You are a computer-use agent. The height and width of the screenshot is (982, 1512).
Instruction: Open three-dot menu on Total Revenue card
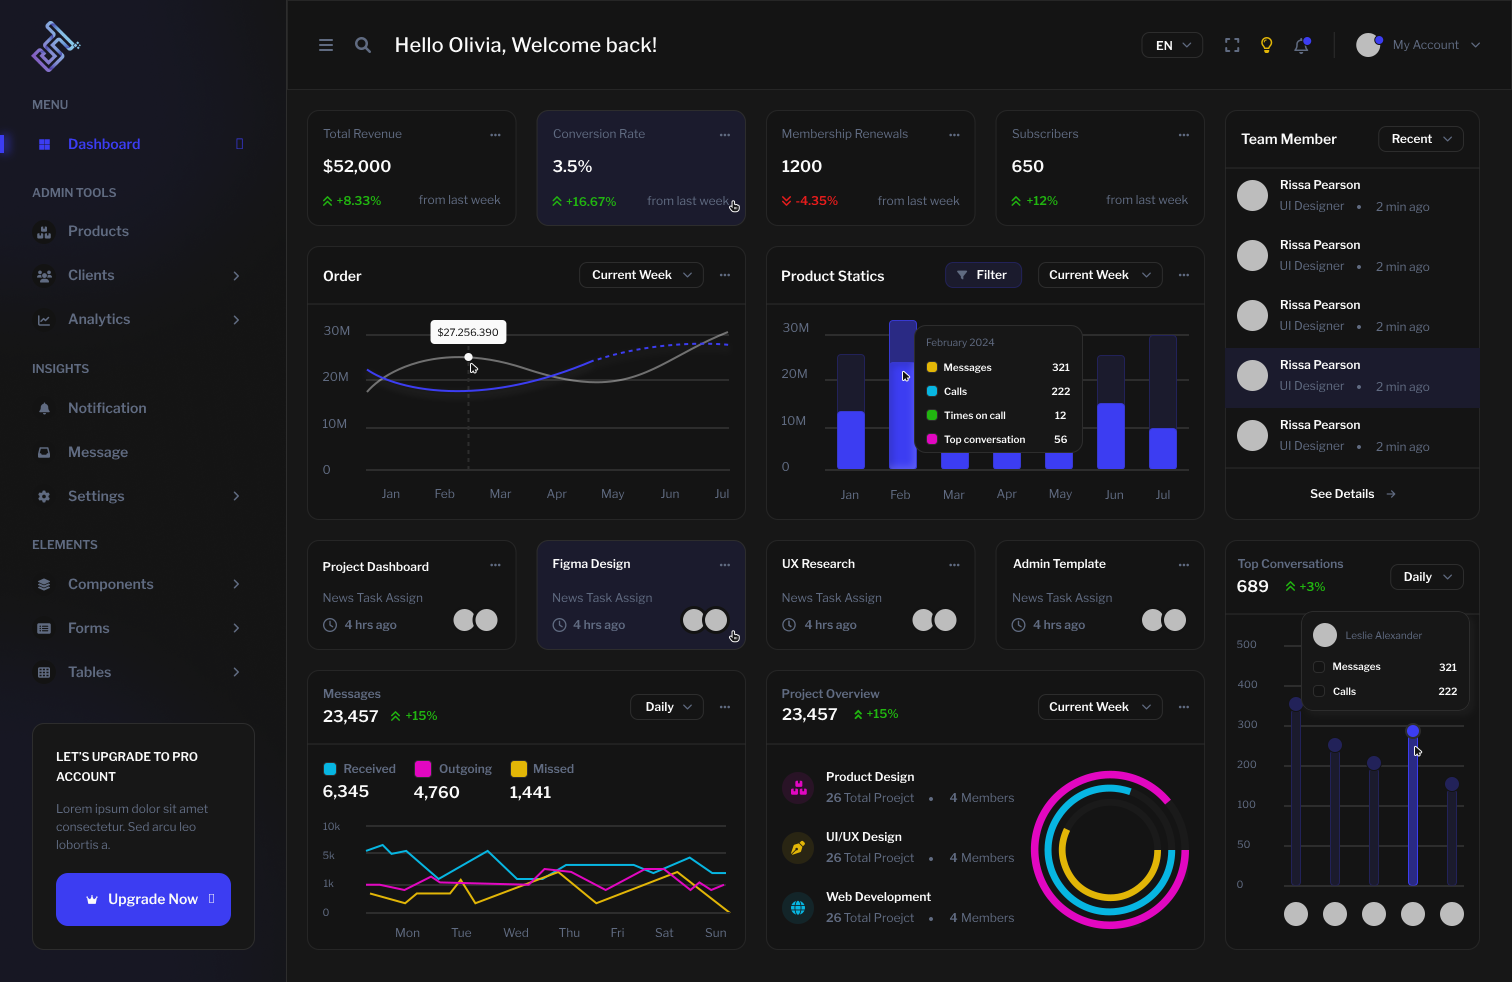495,134
